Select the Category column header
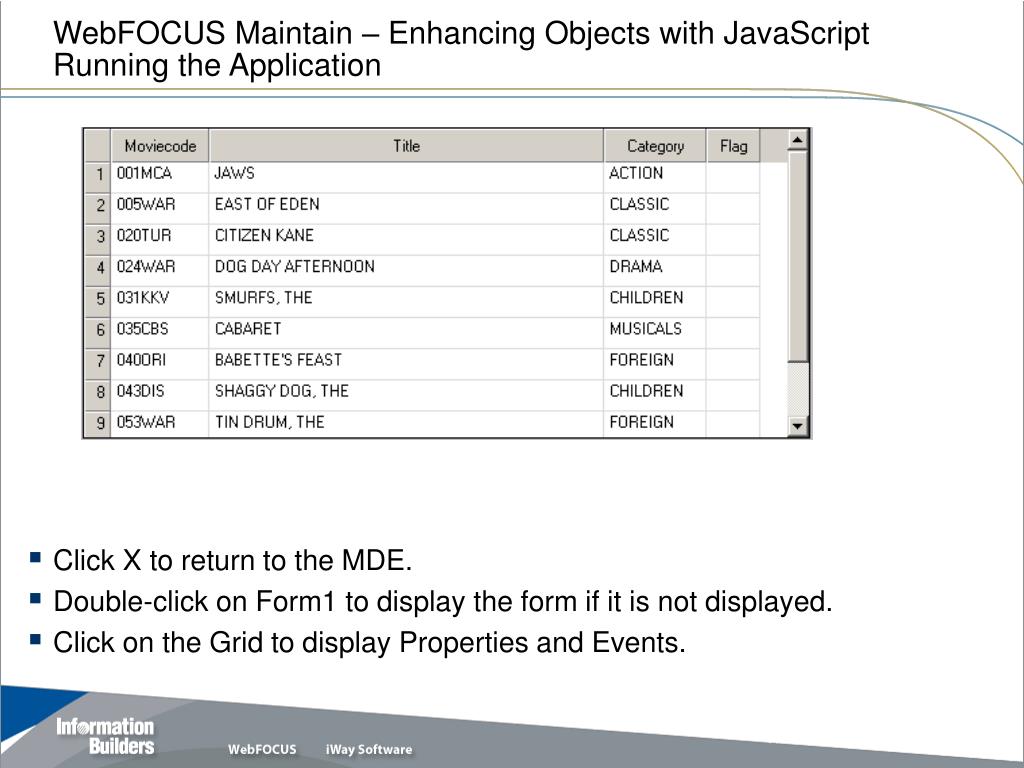Image resolution: width=1024 pixels, height=768 pixels. pos(655,146)
